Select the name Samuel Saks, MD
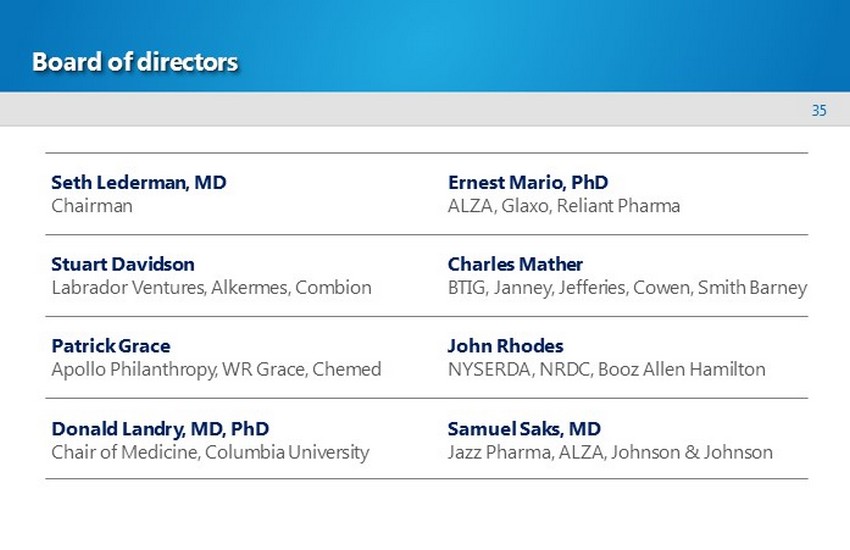Image resolution: width=850 pixels, height=550 pixels. pos(524,428)
